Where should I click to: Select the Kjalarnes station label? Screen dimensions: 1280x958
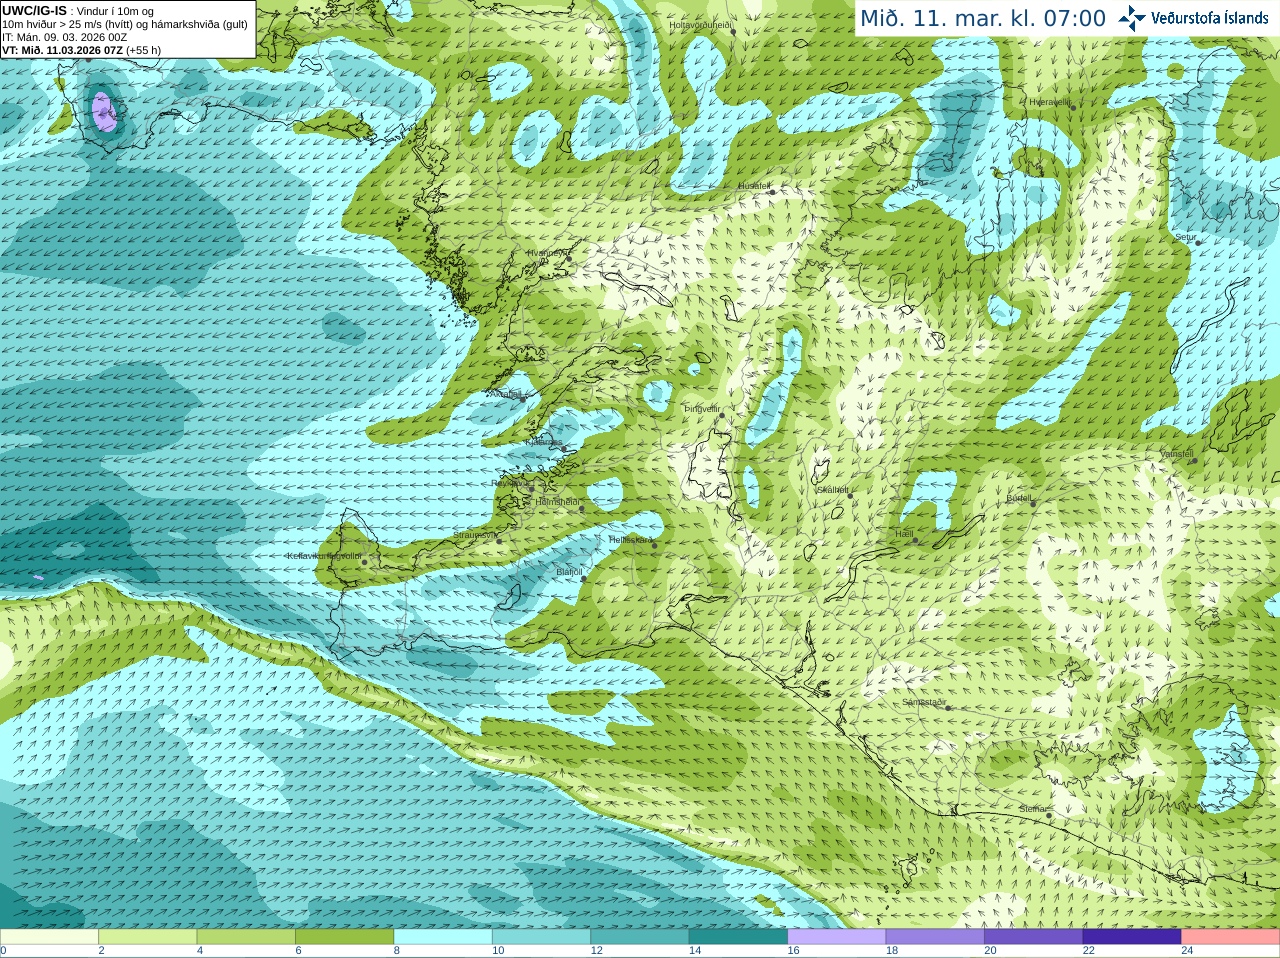coord(544,441)
